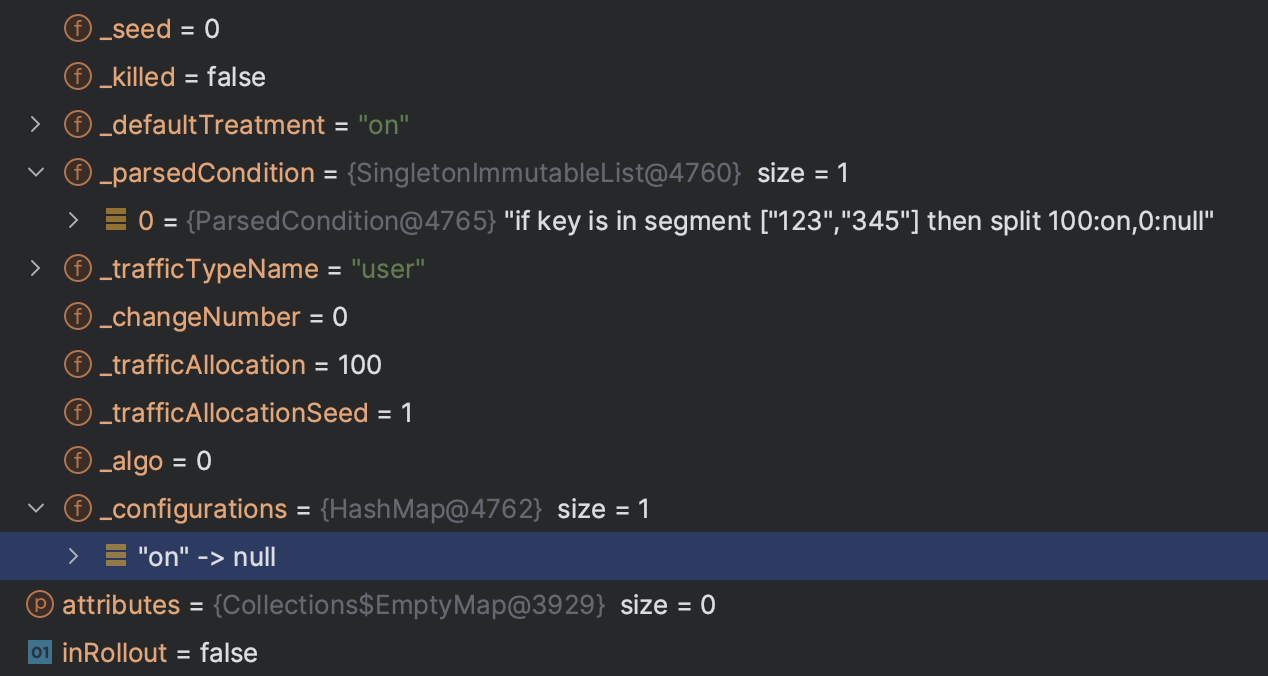Screen dimensions: 1268x676
Task: Select the _trafficAllocation = 100 row
Action: coord(634,365)
